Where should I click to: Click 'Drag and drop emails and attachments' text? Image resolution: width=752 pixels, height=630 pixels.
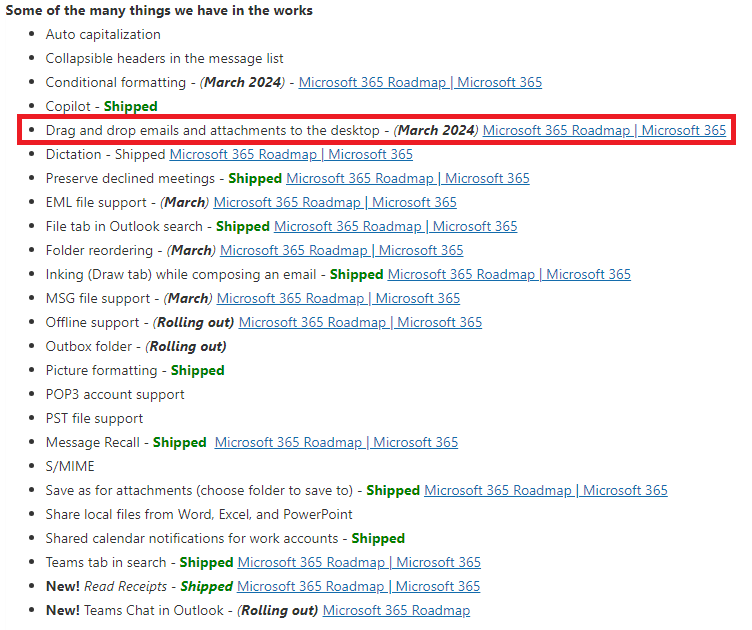(x=212, y=130)
